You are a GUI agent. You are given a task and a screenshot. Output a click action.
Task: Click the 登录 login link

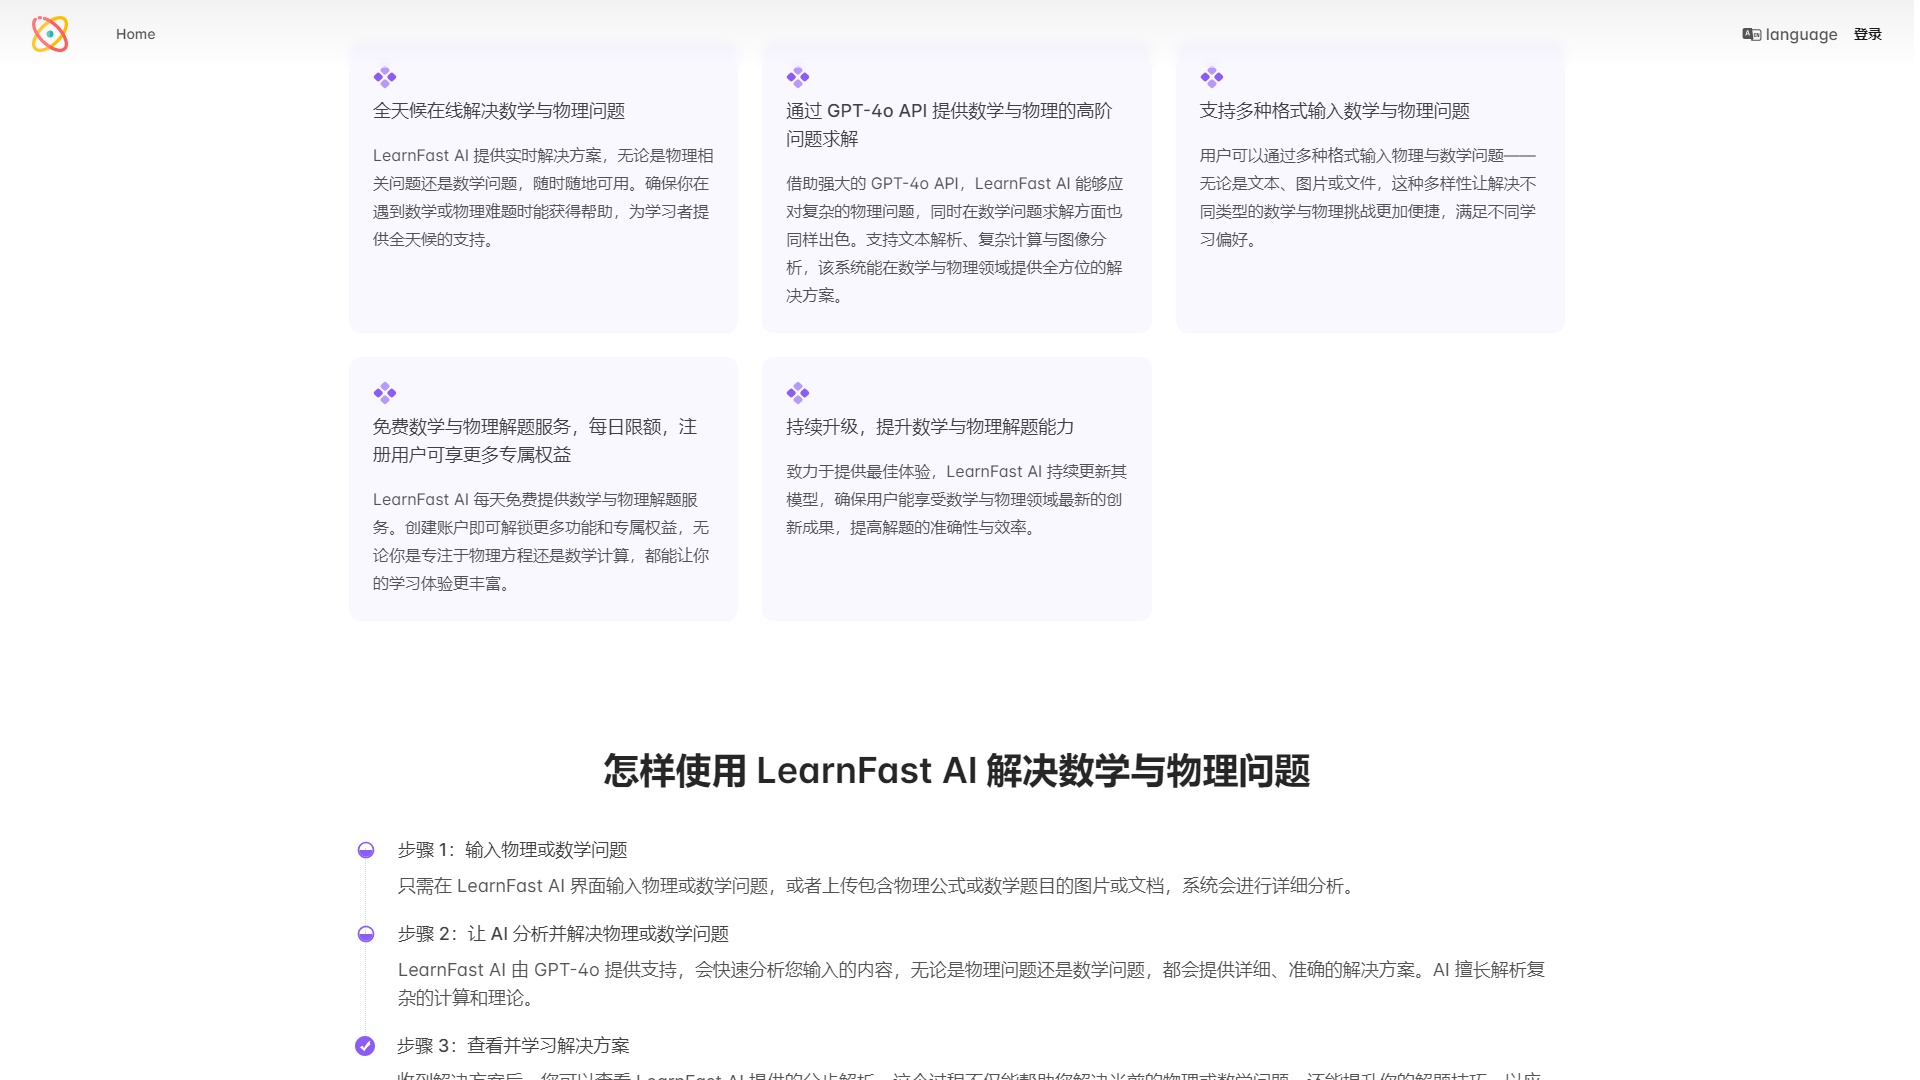[1866, 33]
